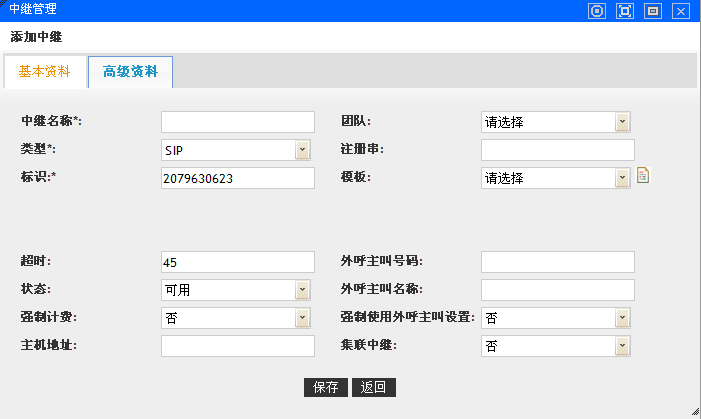Open the 团队 dropdown list

[x=622, y=122]
